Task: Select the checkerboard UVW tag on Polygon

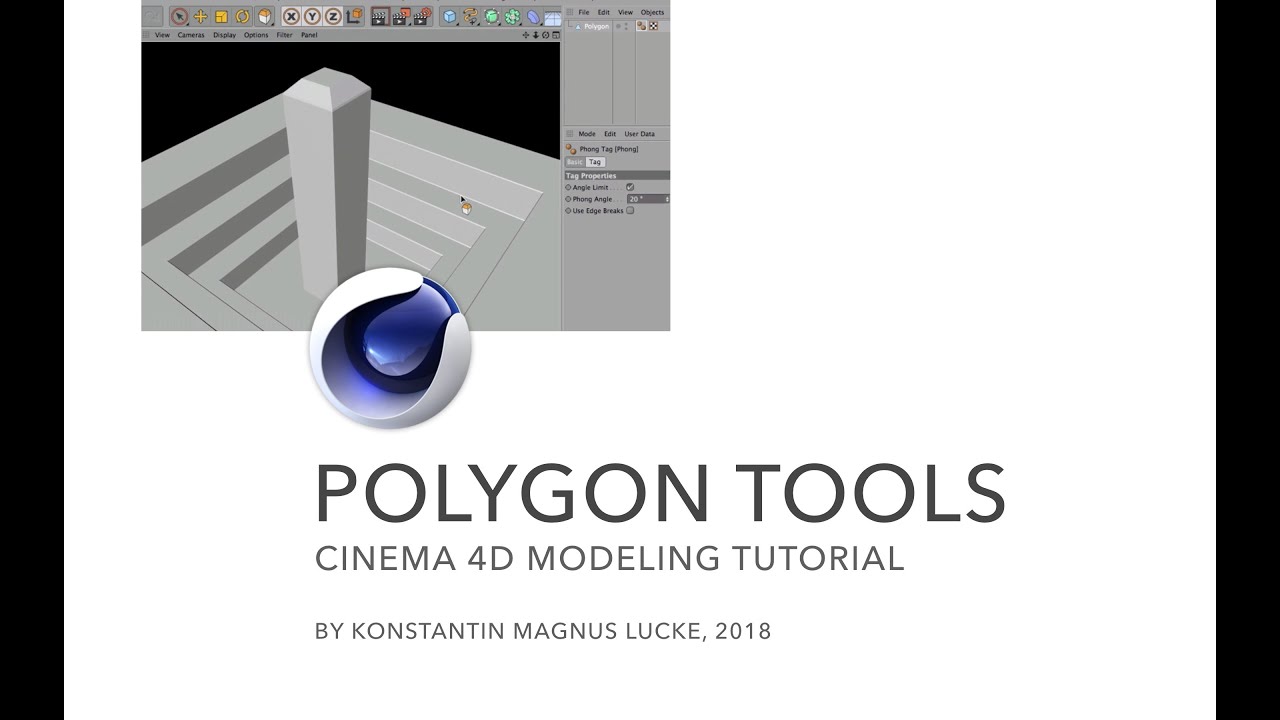Action: click(654, 27)
